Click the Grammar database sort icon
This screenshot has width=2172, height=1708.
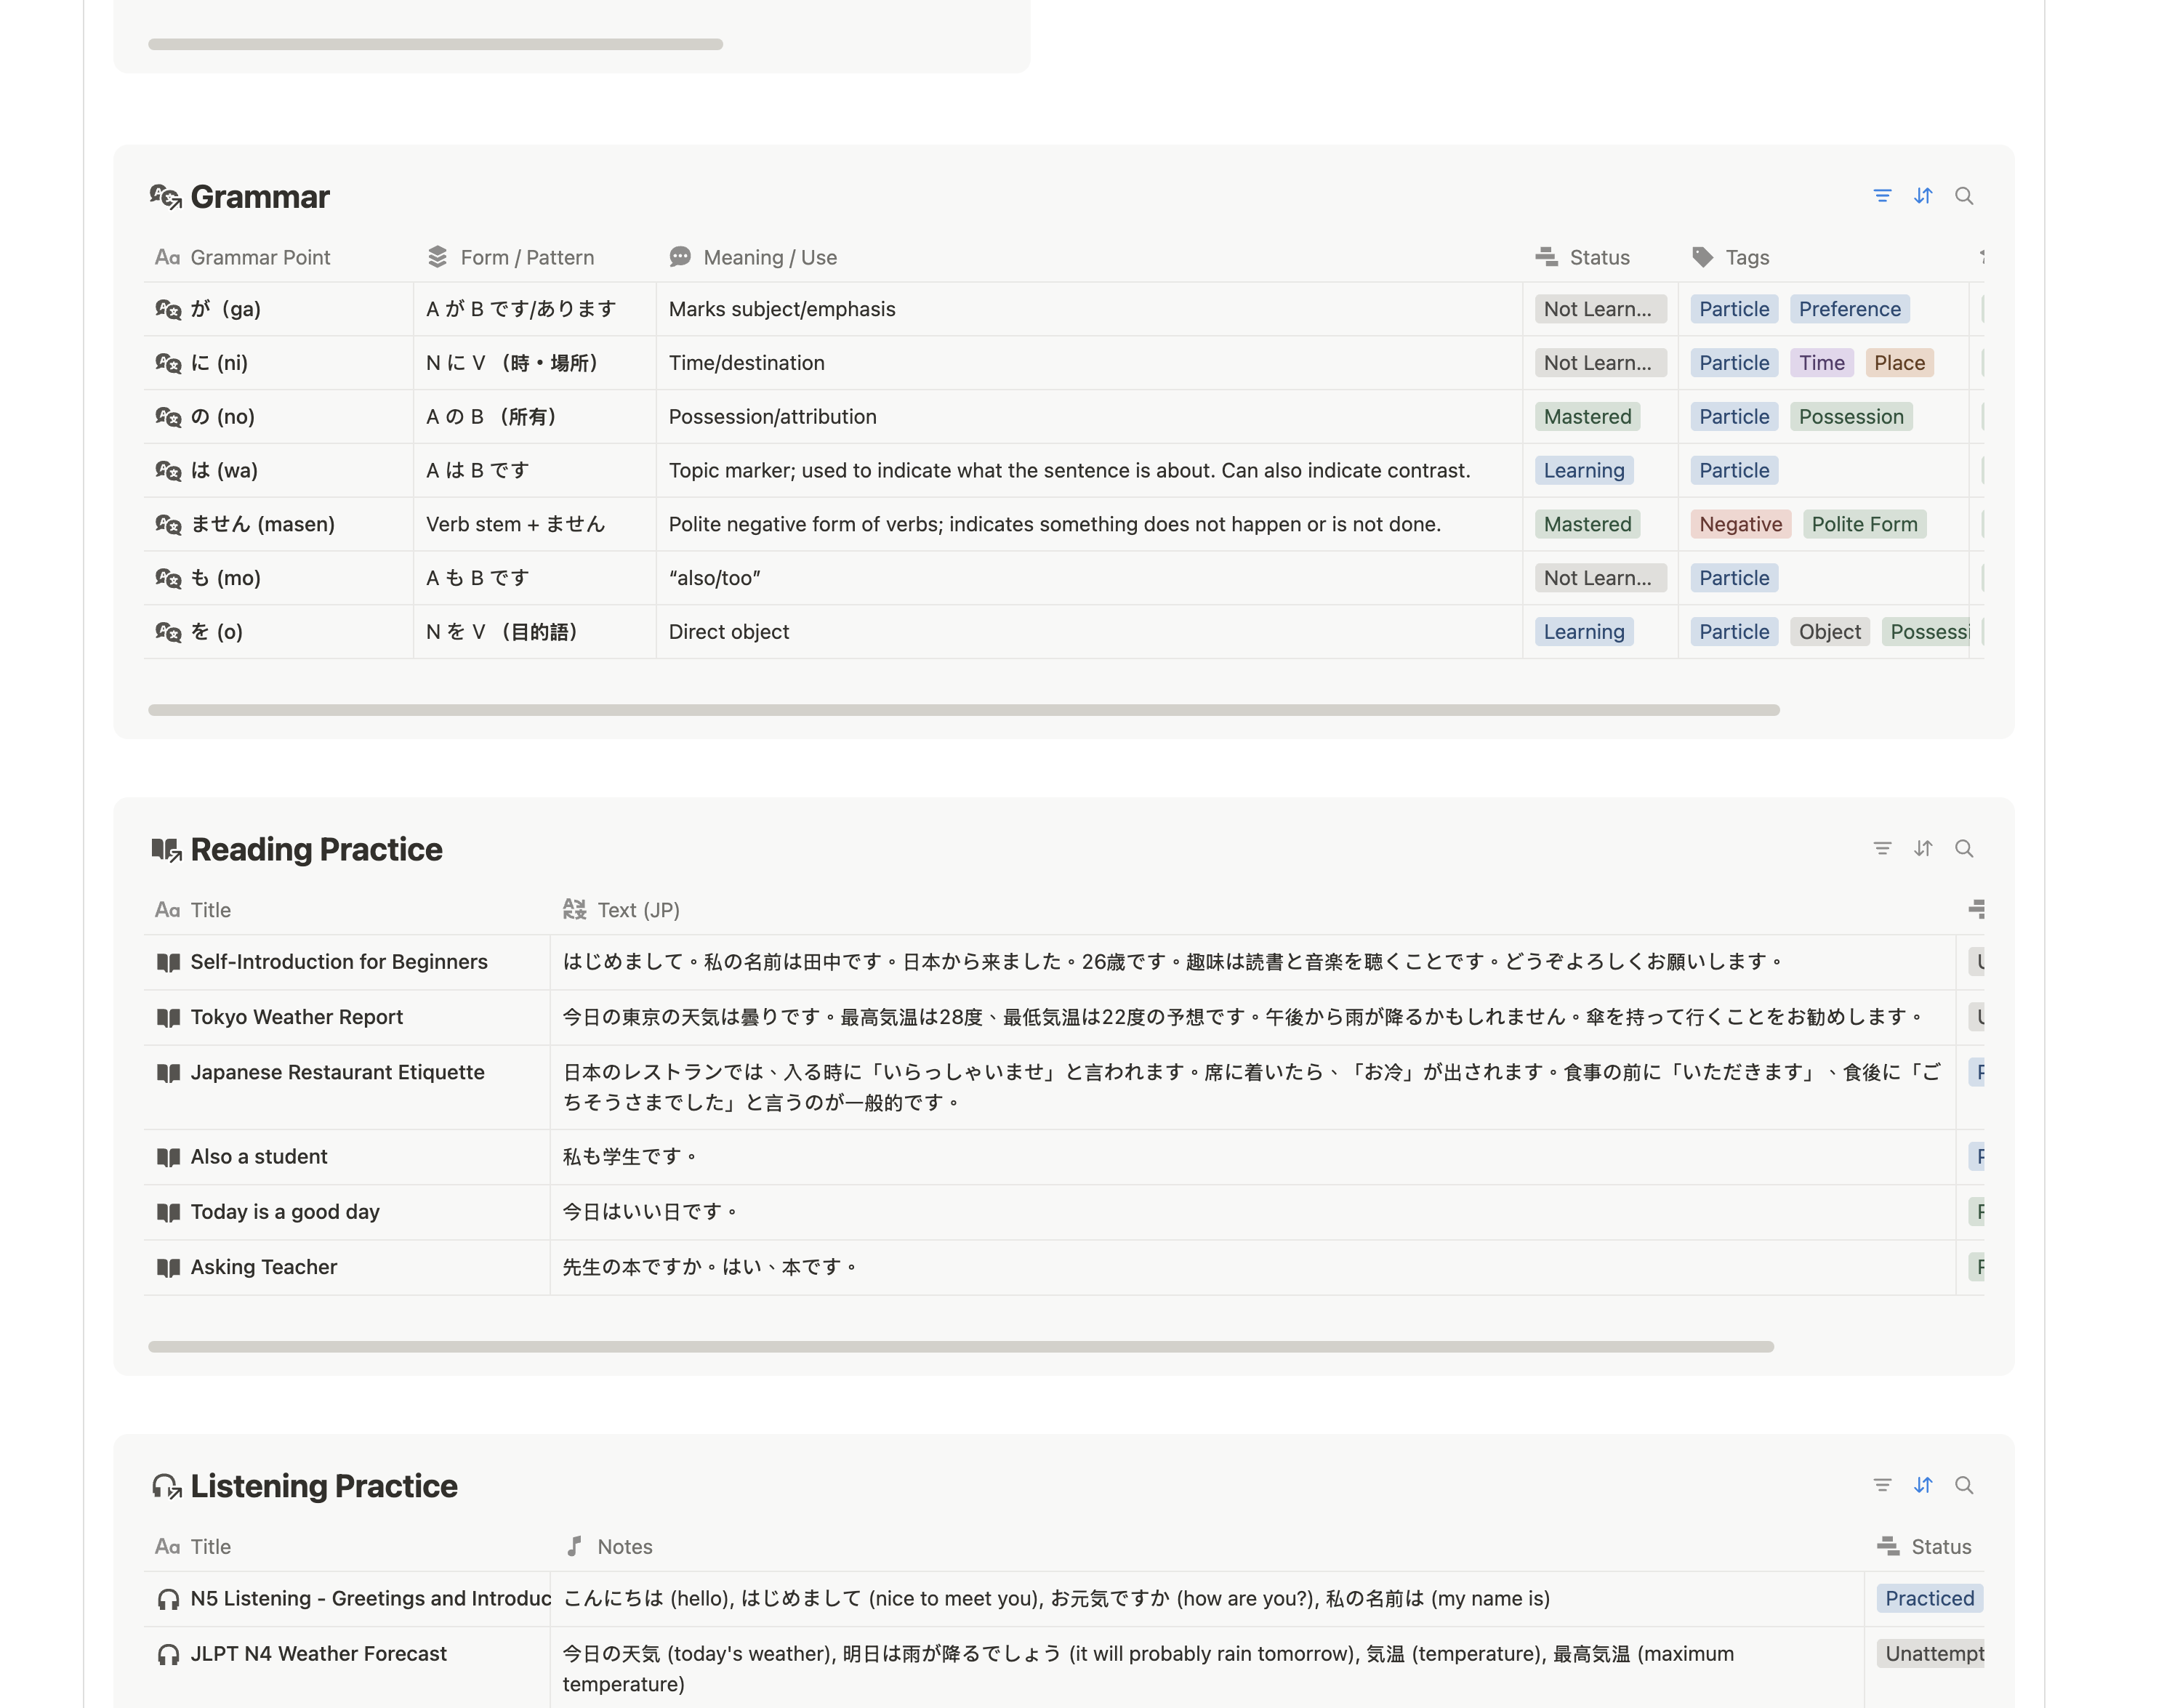(x=1922, y=196)
